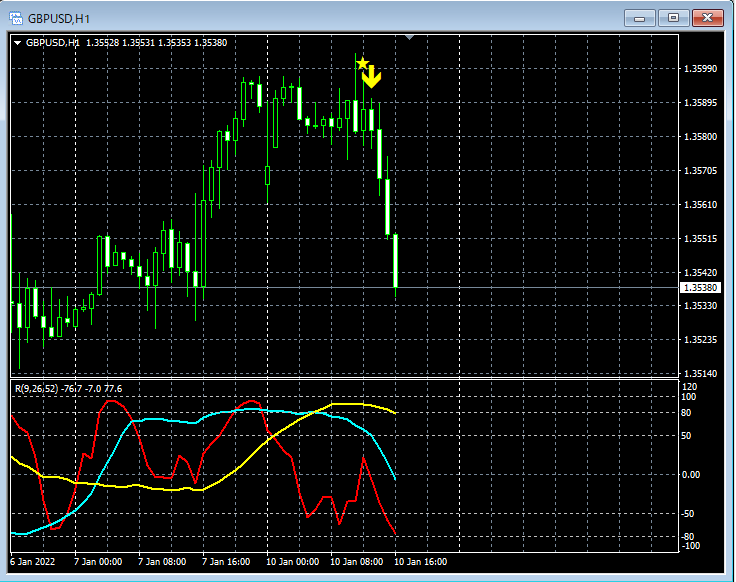Image resolution: width=736 pixels, height=582 pixels.
Task: Click the 1.35895 price scale label
Action: (700, 103)
